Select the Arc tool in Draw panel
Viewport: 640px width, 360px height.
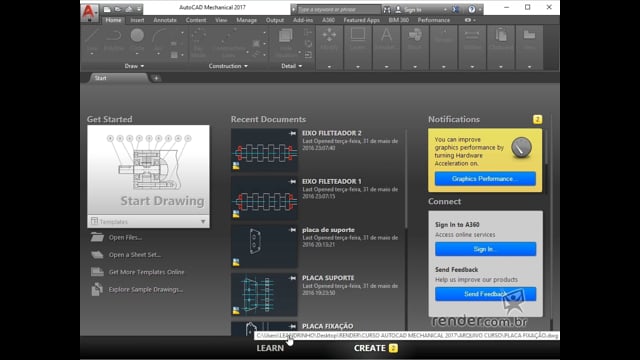point(158,40)
